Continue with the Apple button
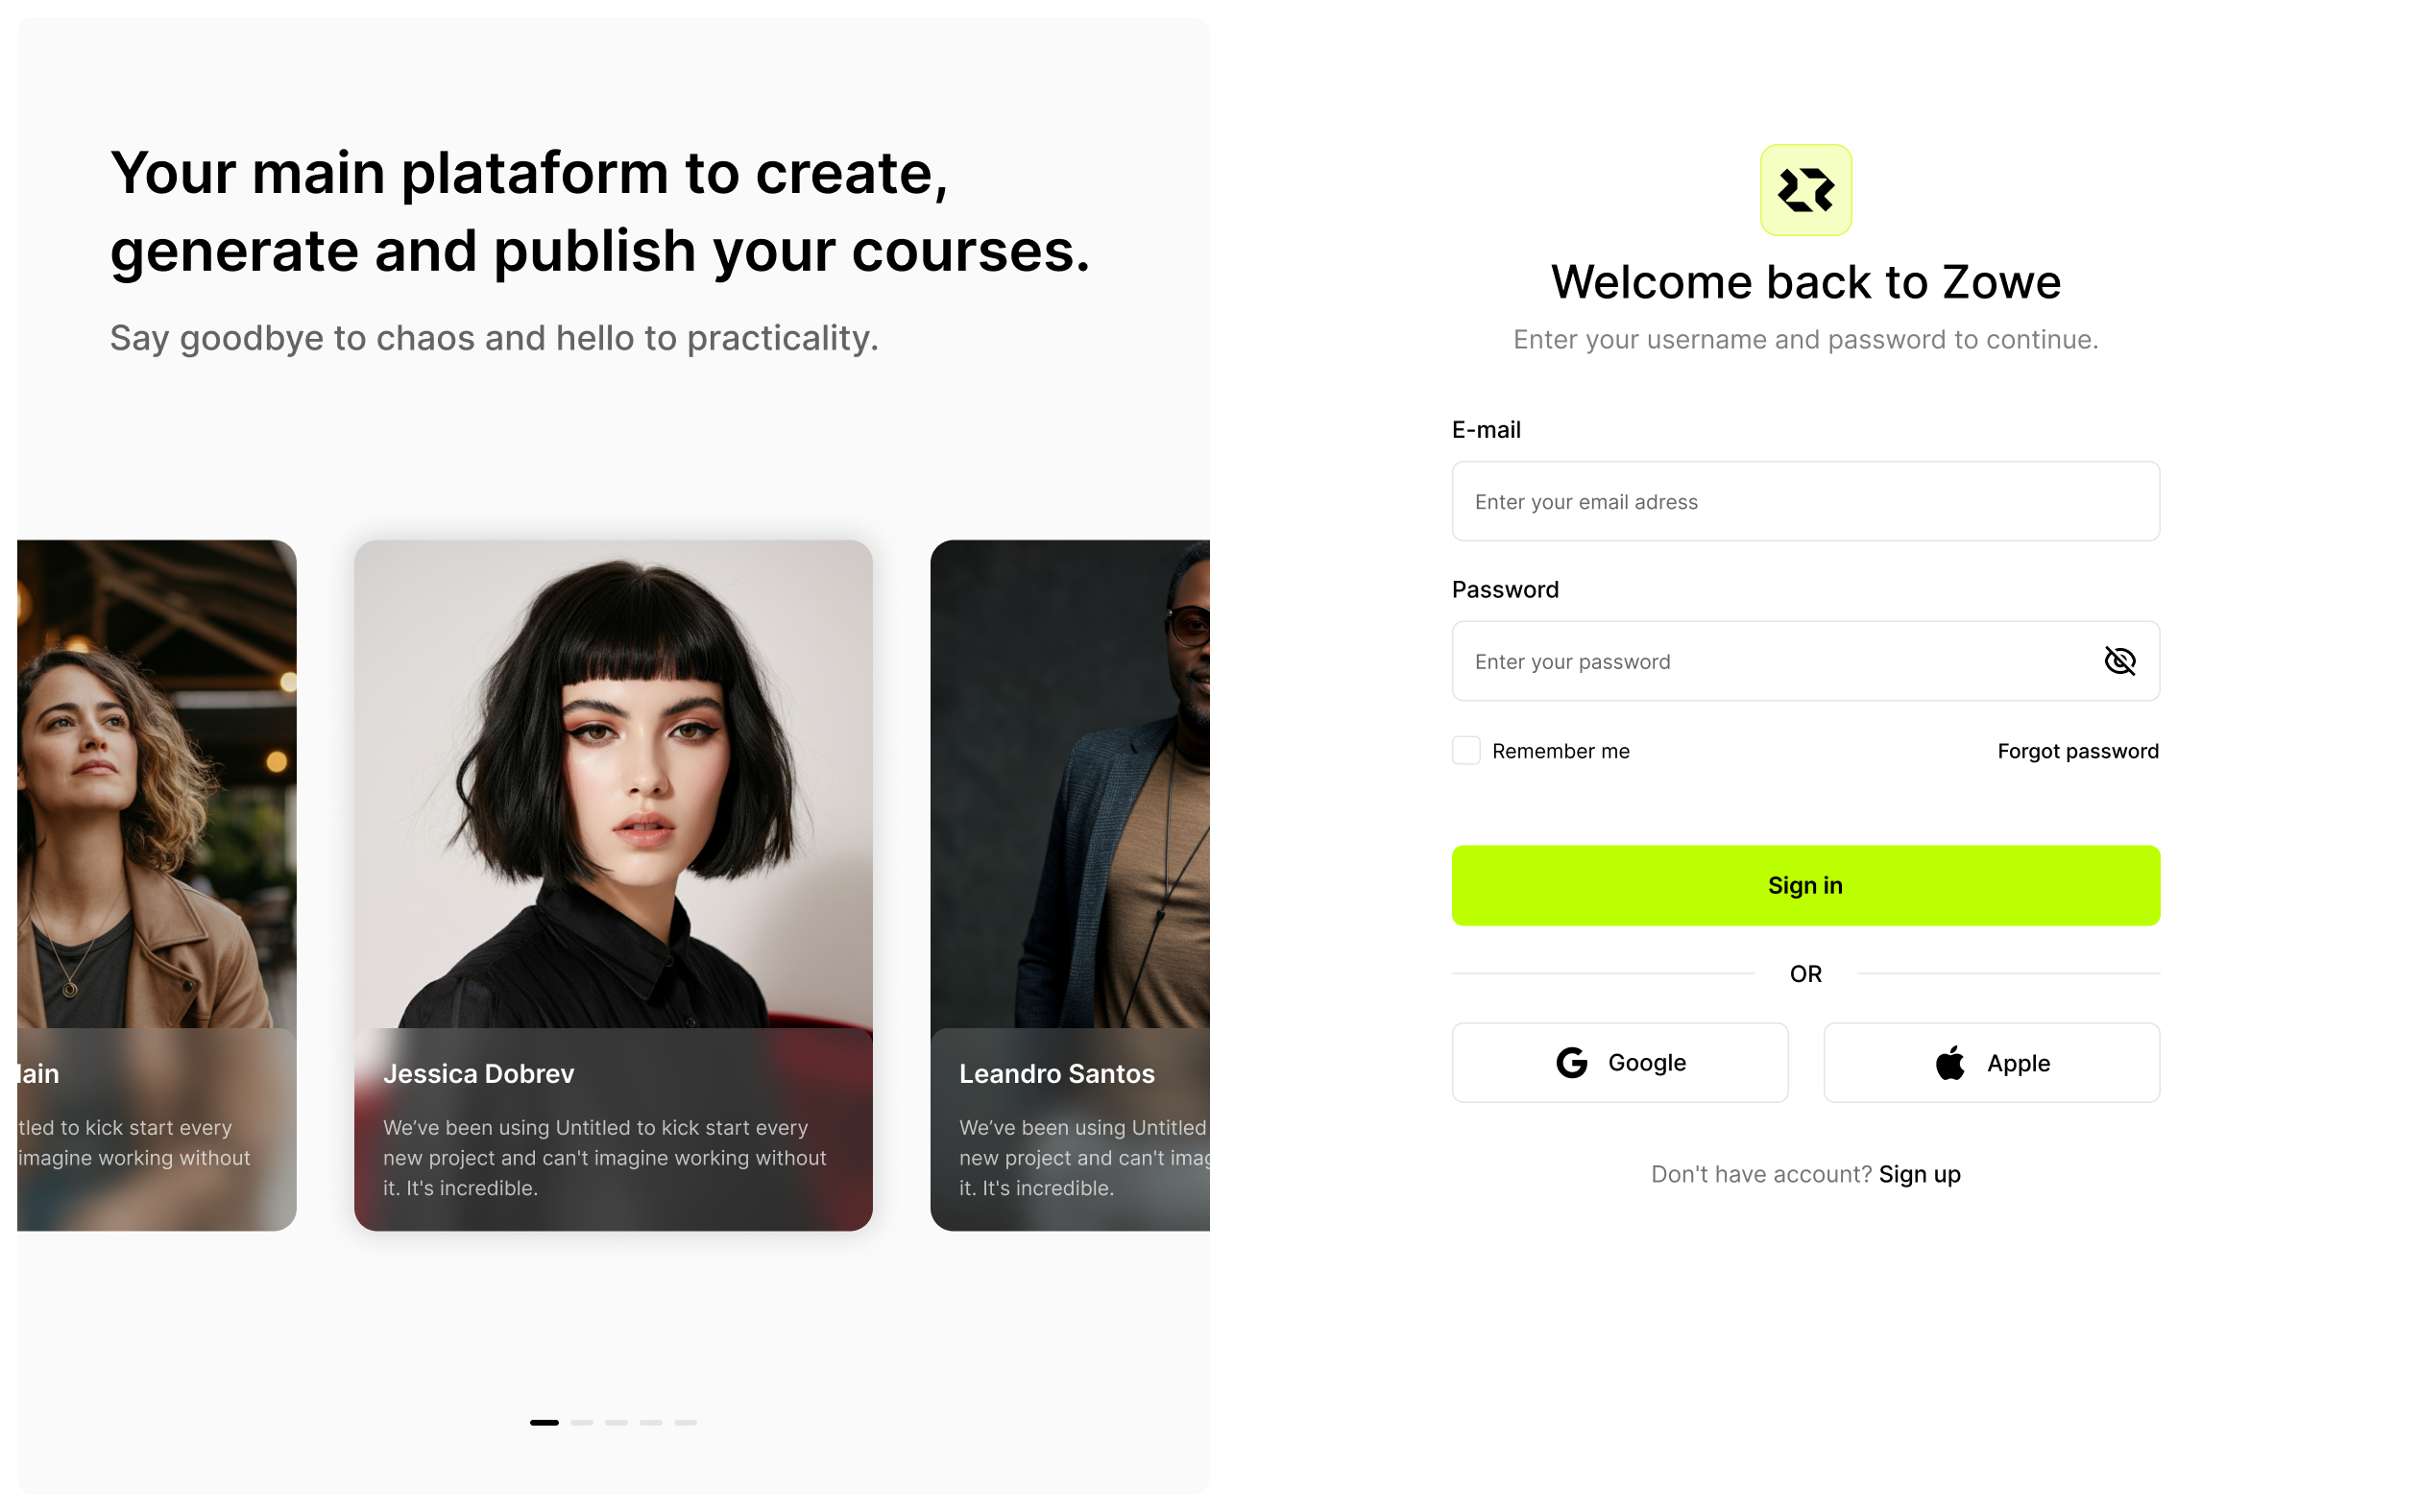This screenshot has height=1512, width=2420. [1991, 1062]
